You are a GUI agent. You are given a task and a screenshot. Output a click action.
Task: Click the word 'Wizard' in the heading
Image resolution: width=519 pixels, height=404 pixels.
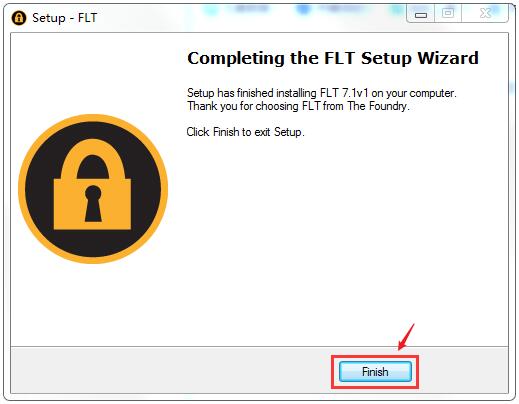pos(448,58)
